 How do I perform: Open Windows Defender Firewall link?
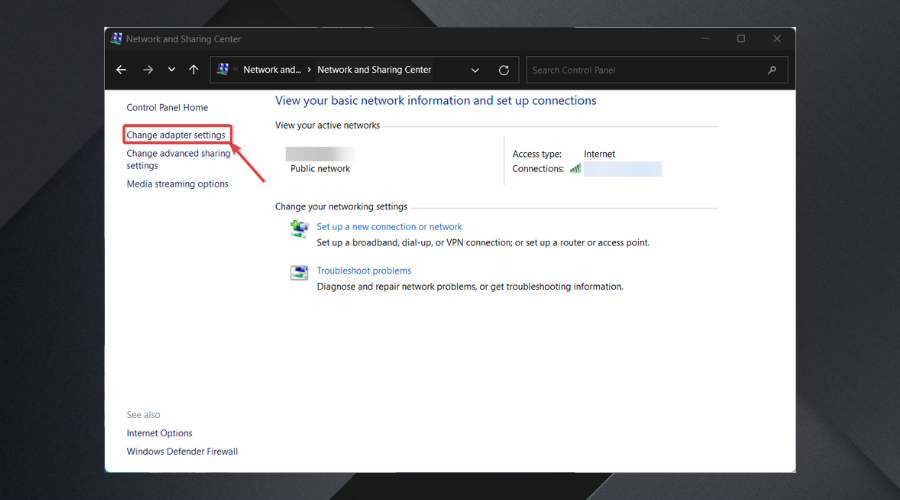(x=182, y=451)
